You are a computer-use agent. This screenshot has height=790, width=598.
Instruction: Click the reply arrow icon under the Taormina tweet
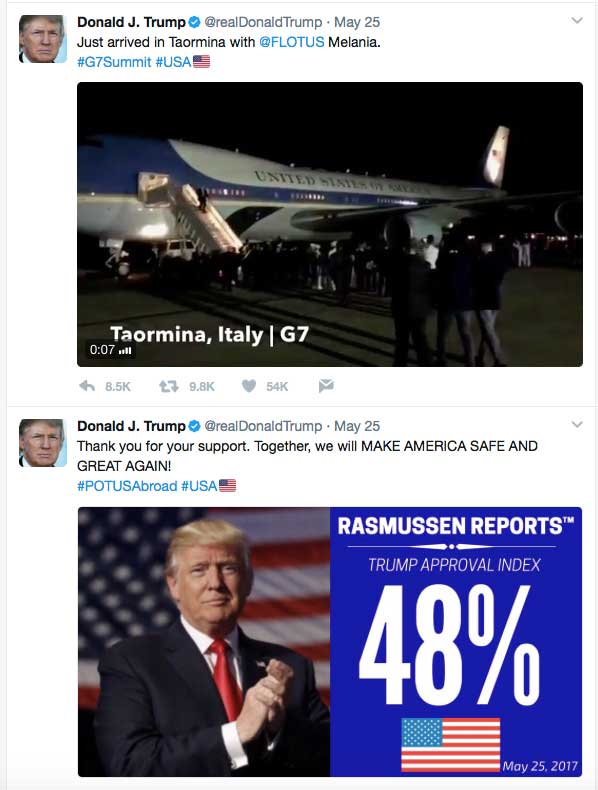87,386
